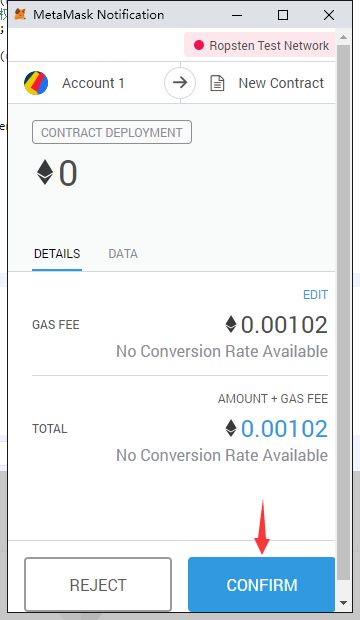
Task: Select the Account 1 sender name
Action: pos(93,83)
